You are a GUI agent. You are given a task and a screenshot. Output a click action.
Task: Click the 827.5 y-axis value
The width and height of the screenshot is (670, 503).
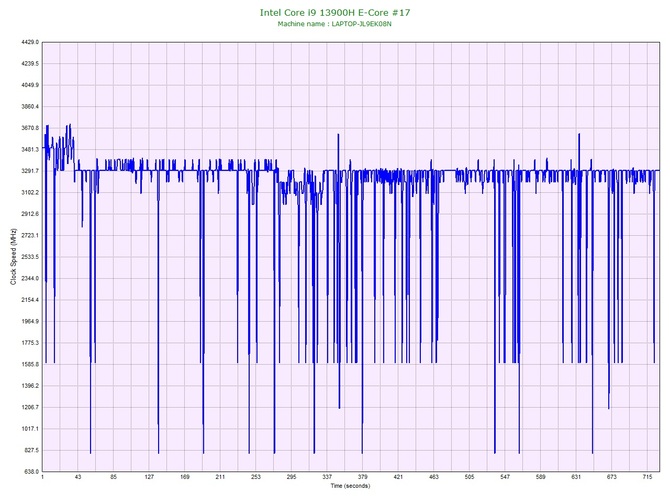[31, 450]
